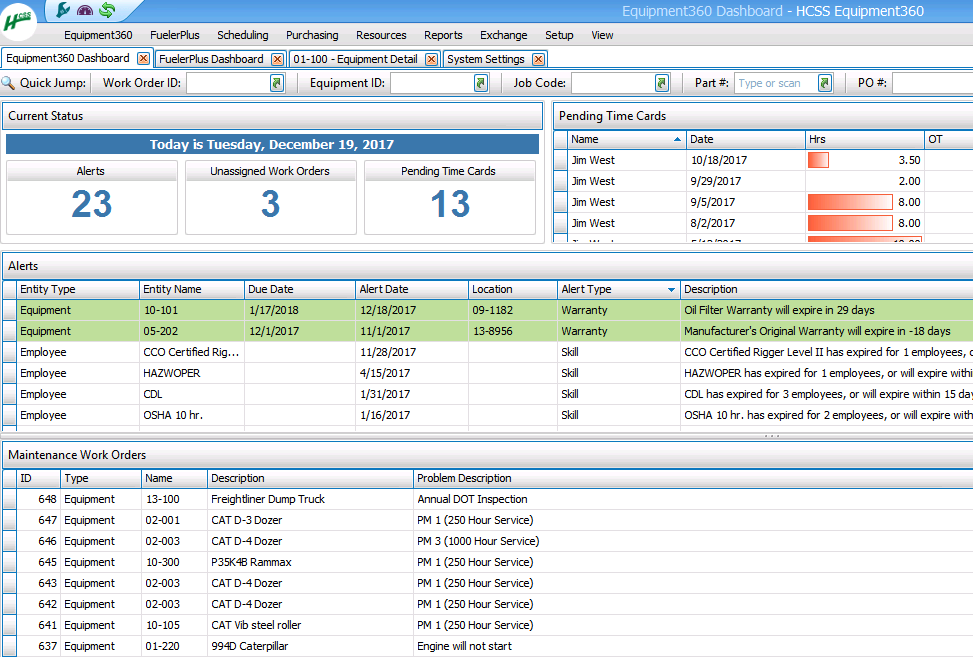Focus the Work Order ID input field

pyautogui.click(x=228, y=83)
